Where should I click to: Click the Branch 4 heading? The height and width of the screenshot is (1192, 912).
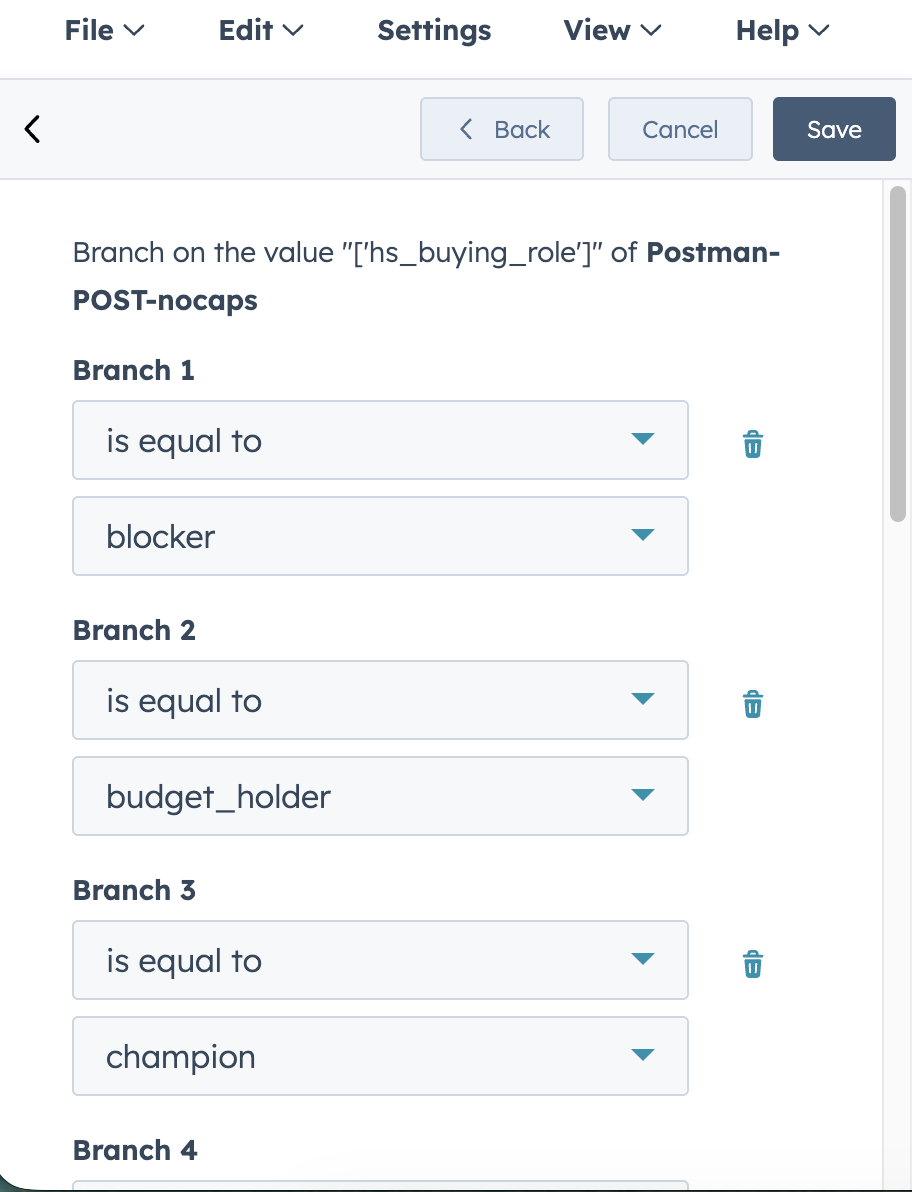(134, 1150)
